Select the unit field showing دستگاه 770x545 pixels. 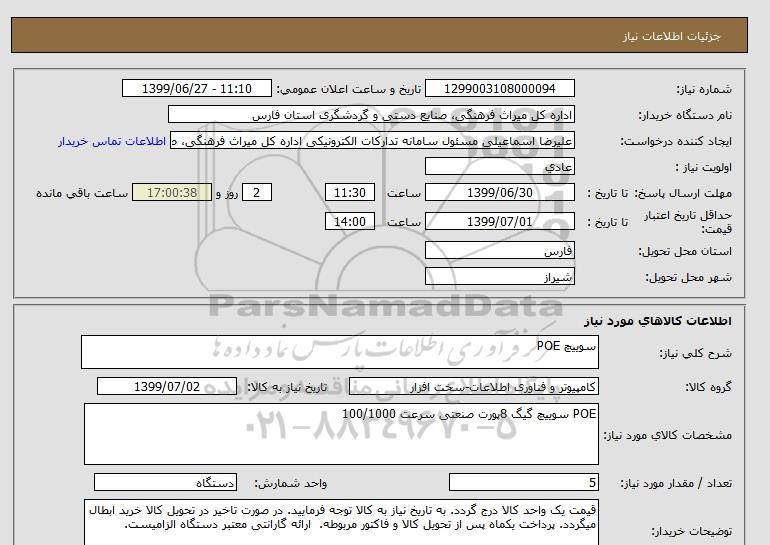165,483
